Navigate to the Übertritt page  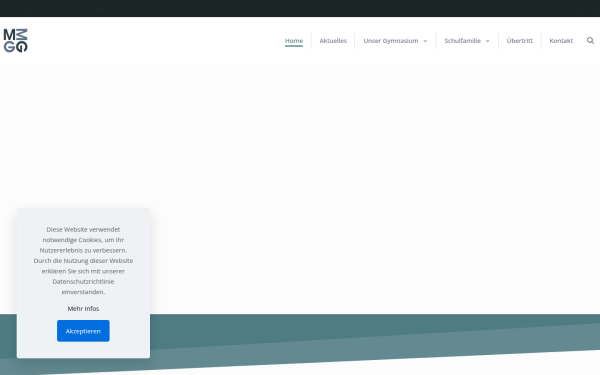(x=520, y=41)
